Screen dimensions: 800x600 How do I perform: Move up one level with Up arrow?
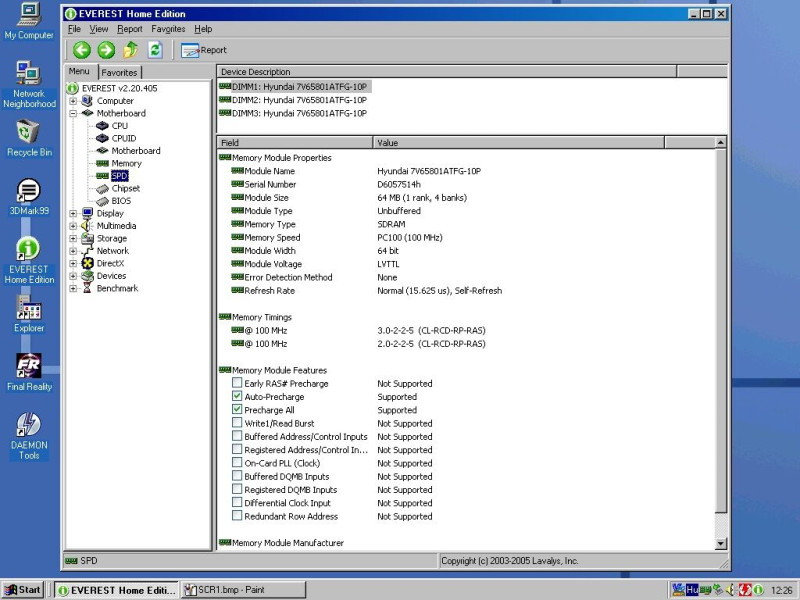coord(131,50)
